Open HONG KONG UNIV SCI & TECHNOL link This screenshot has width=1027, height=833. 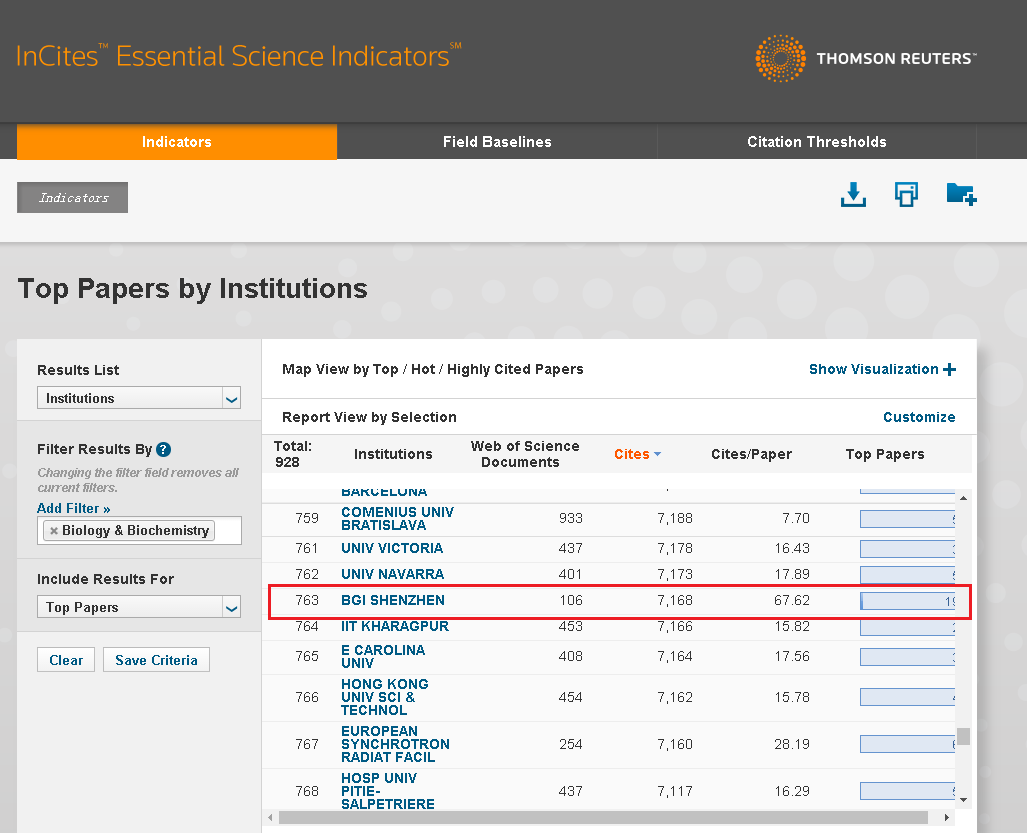(384, 697)
